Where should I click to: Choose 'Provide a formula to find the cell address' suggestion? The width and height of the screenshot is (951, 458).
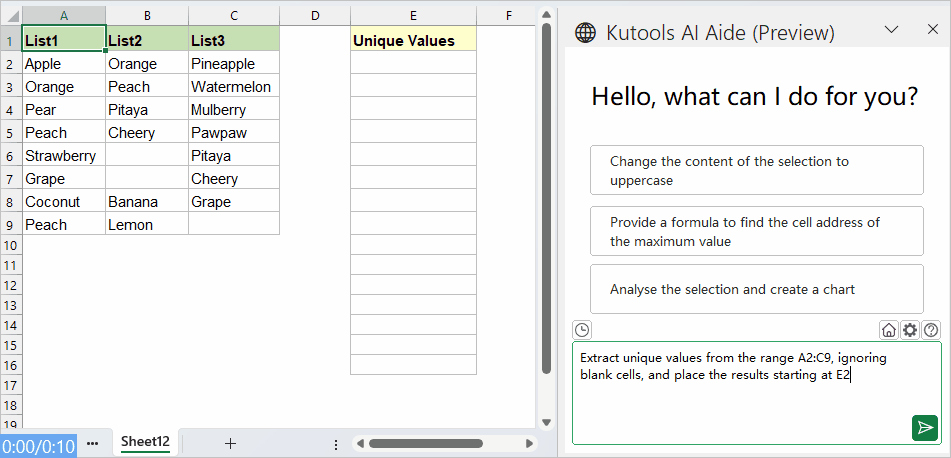pyautogui.click(x=756, y=231)
